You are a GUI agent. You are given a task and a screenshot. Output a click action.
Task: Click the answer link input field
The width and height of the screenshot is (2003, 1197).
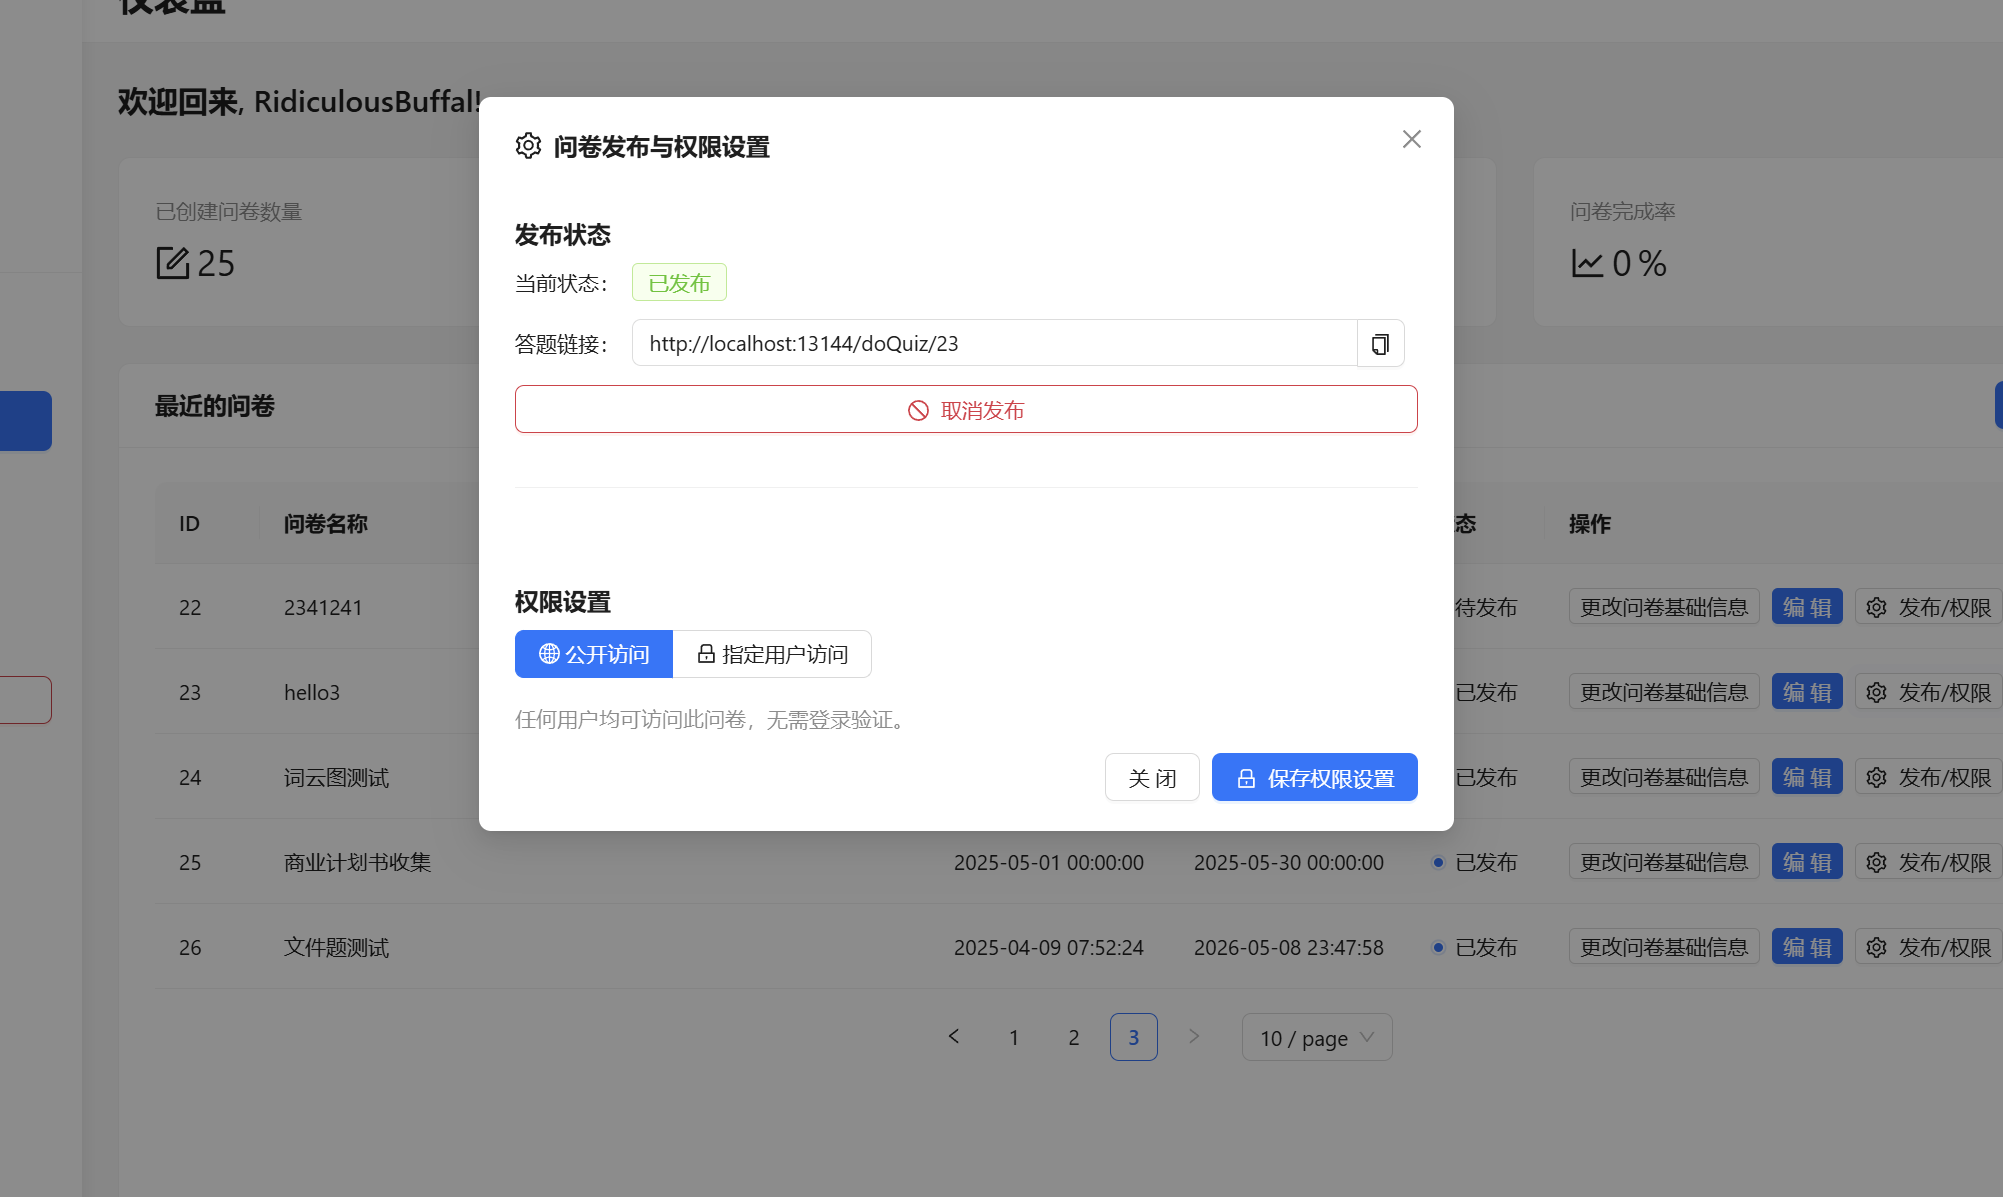point(994,344)
